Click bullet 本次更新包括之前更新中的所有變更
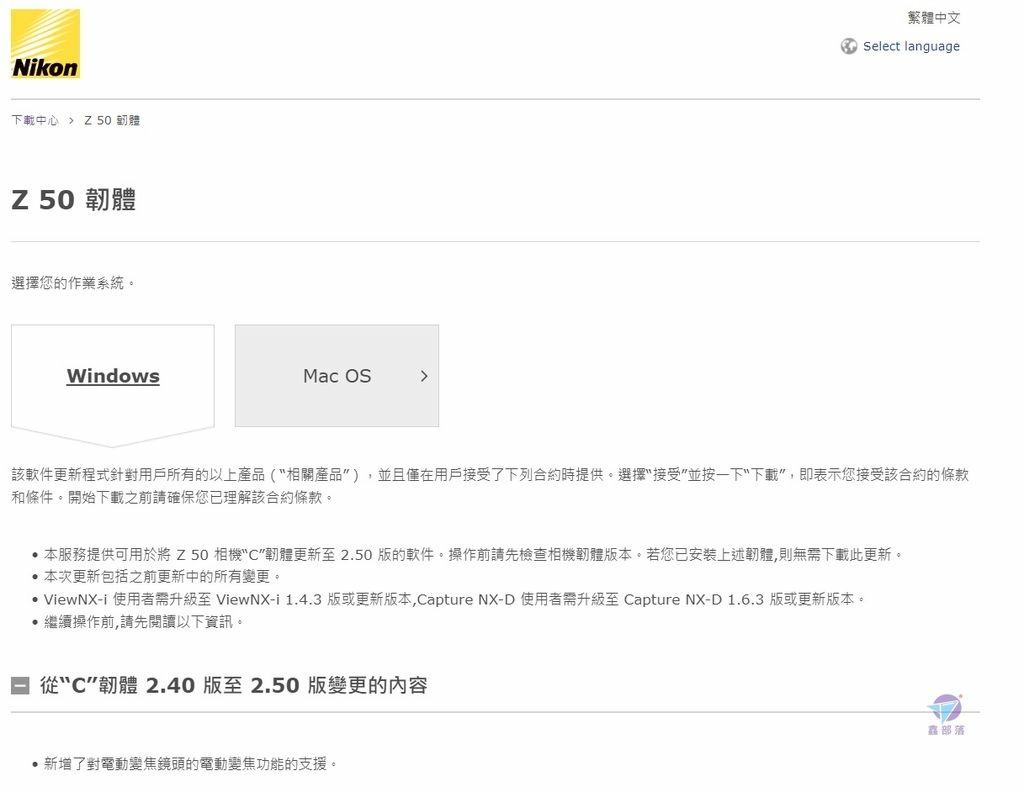Image resolution: width=1024 pixels, height=792 pixels. tap(163, 577)
